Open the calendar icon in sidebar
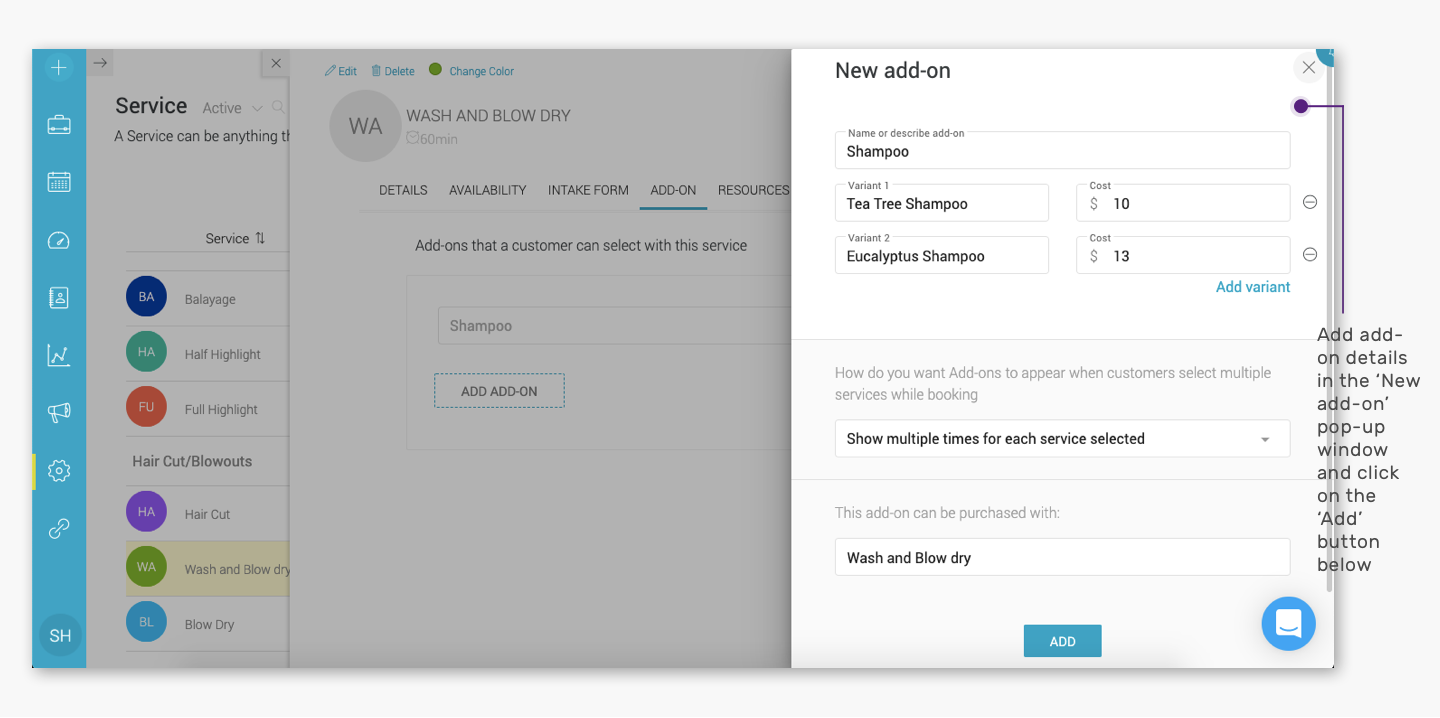The image size is (1440, 718). pos(59,182)
